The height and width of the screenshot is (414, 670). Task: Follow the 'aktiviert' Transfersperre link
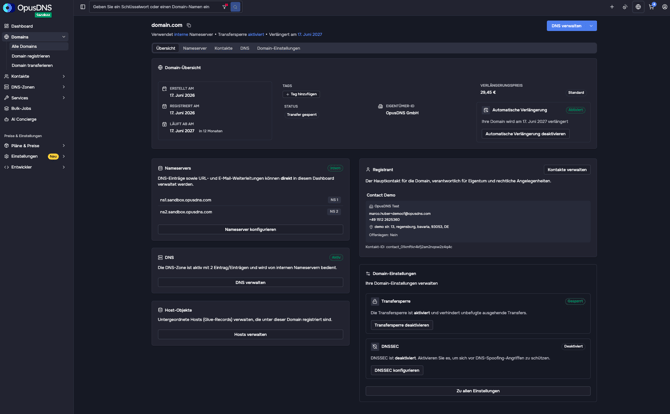(256, 35)
